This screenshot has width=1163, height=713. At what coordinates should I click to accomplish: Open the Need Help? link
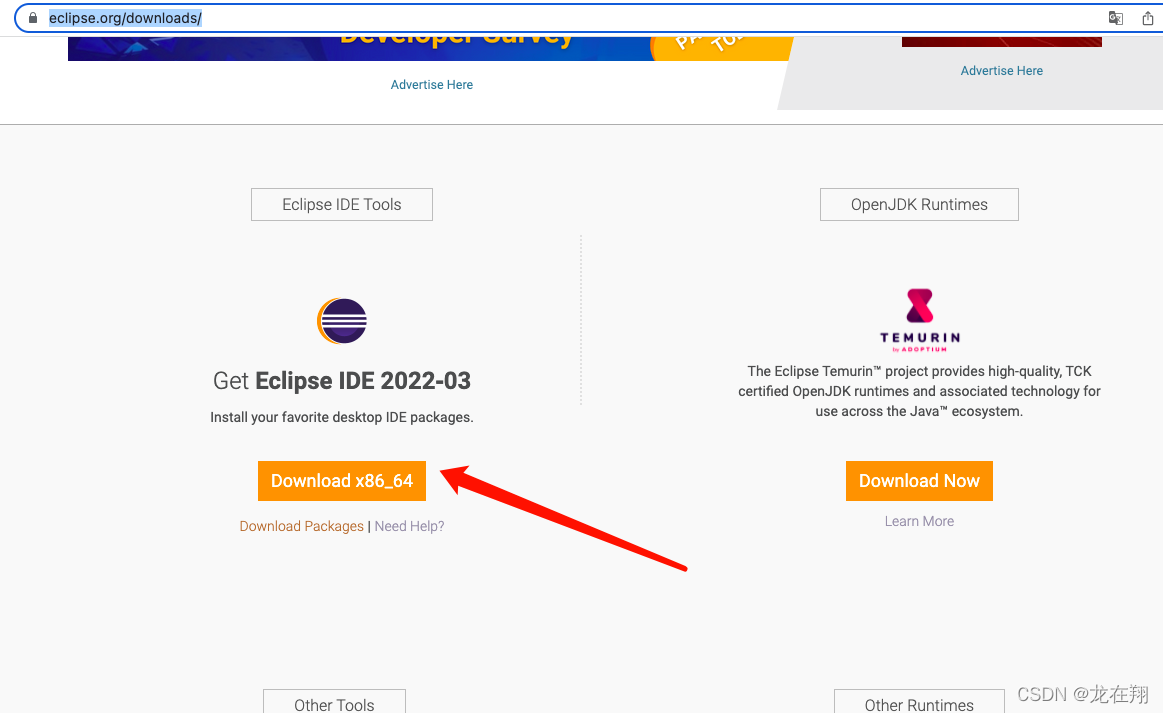pyautogui.click(x=409, y=526)
